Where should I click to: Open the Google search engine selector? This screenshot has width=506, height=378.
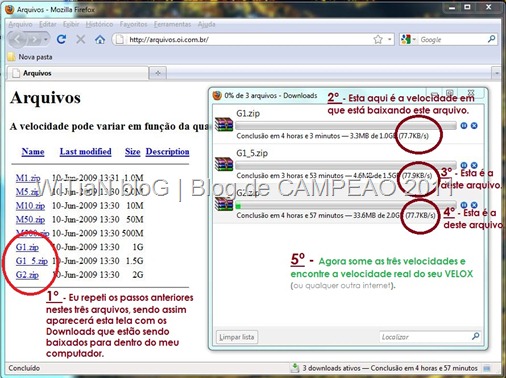pos(409,40)
